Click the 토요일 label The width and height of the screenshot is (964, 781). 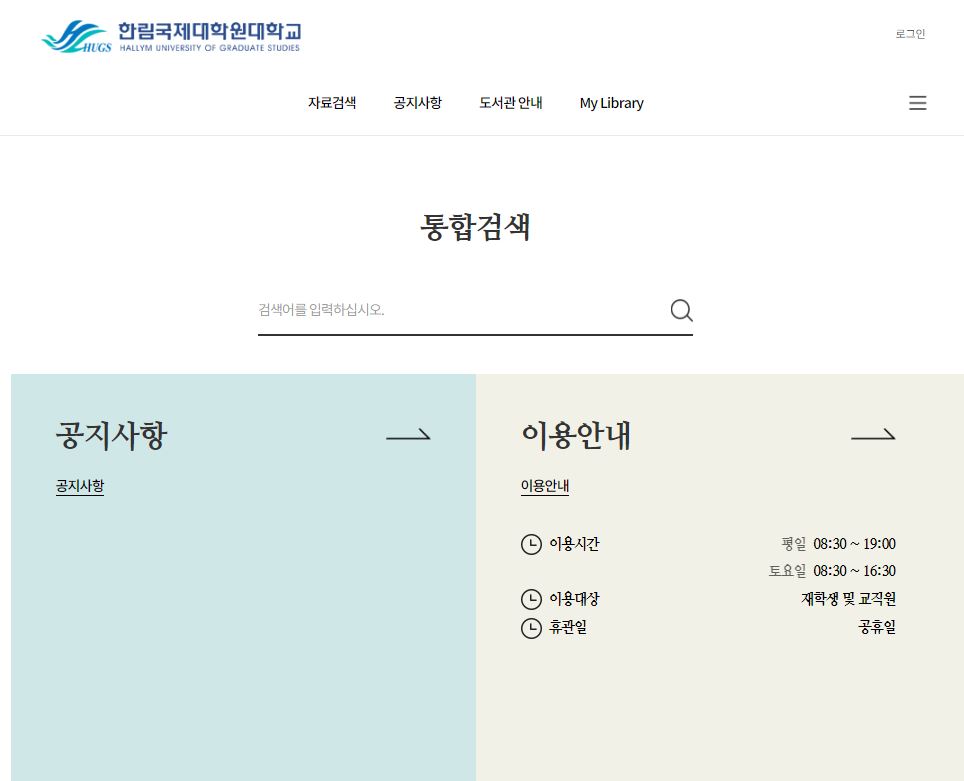click(788, 571)
